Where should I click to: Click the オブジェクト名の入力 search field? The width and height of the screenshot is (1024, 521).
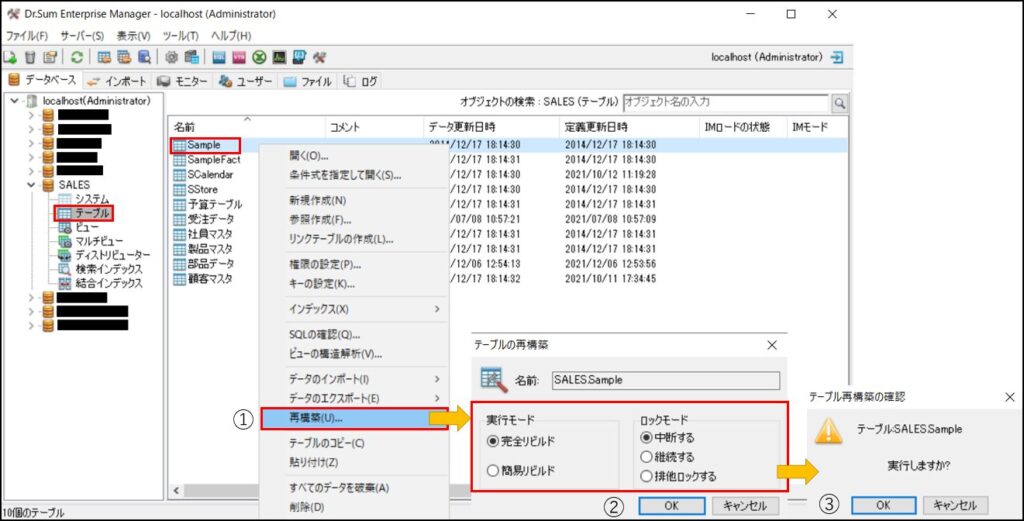click(x=724, y=102)
